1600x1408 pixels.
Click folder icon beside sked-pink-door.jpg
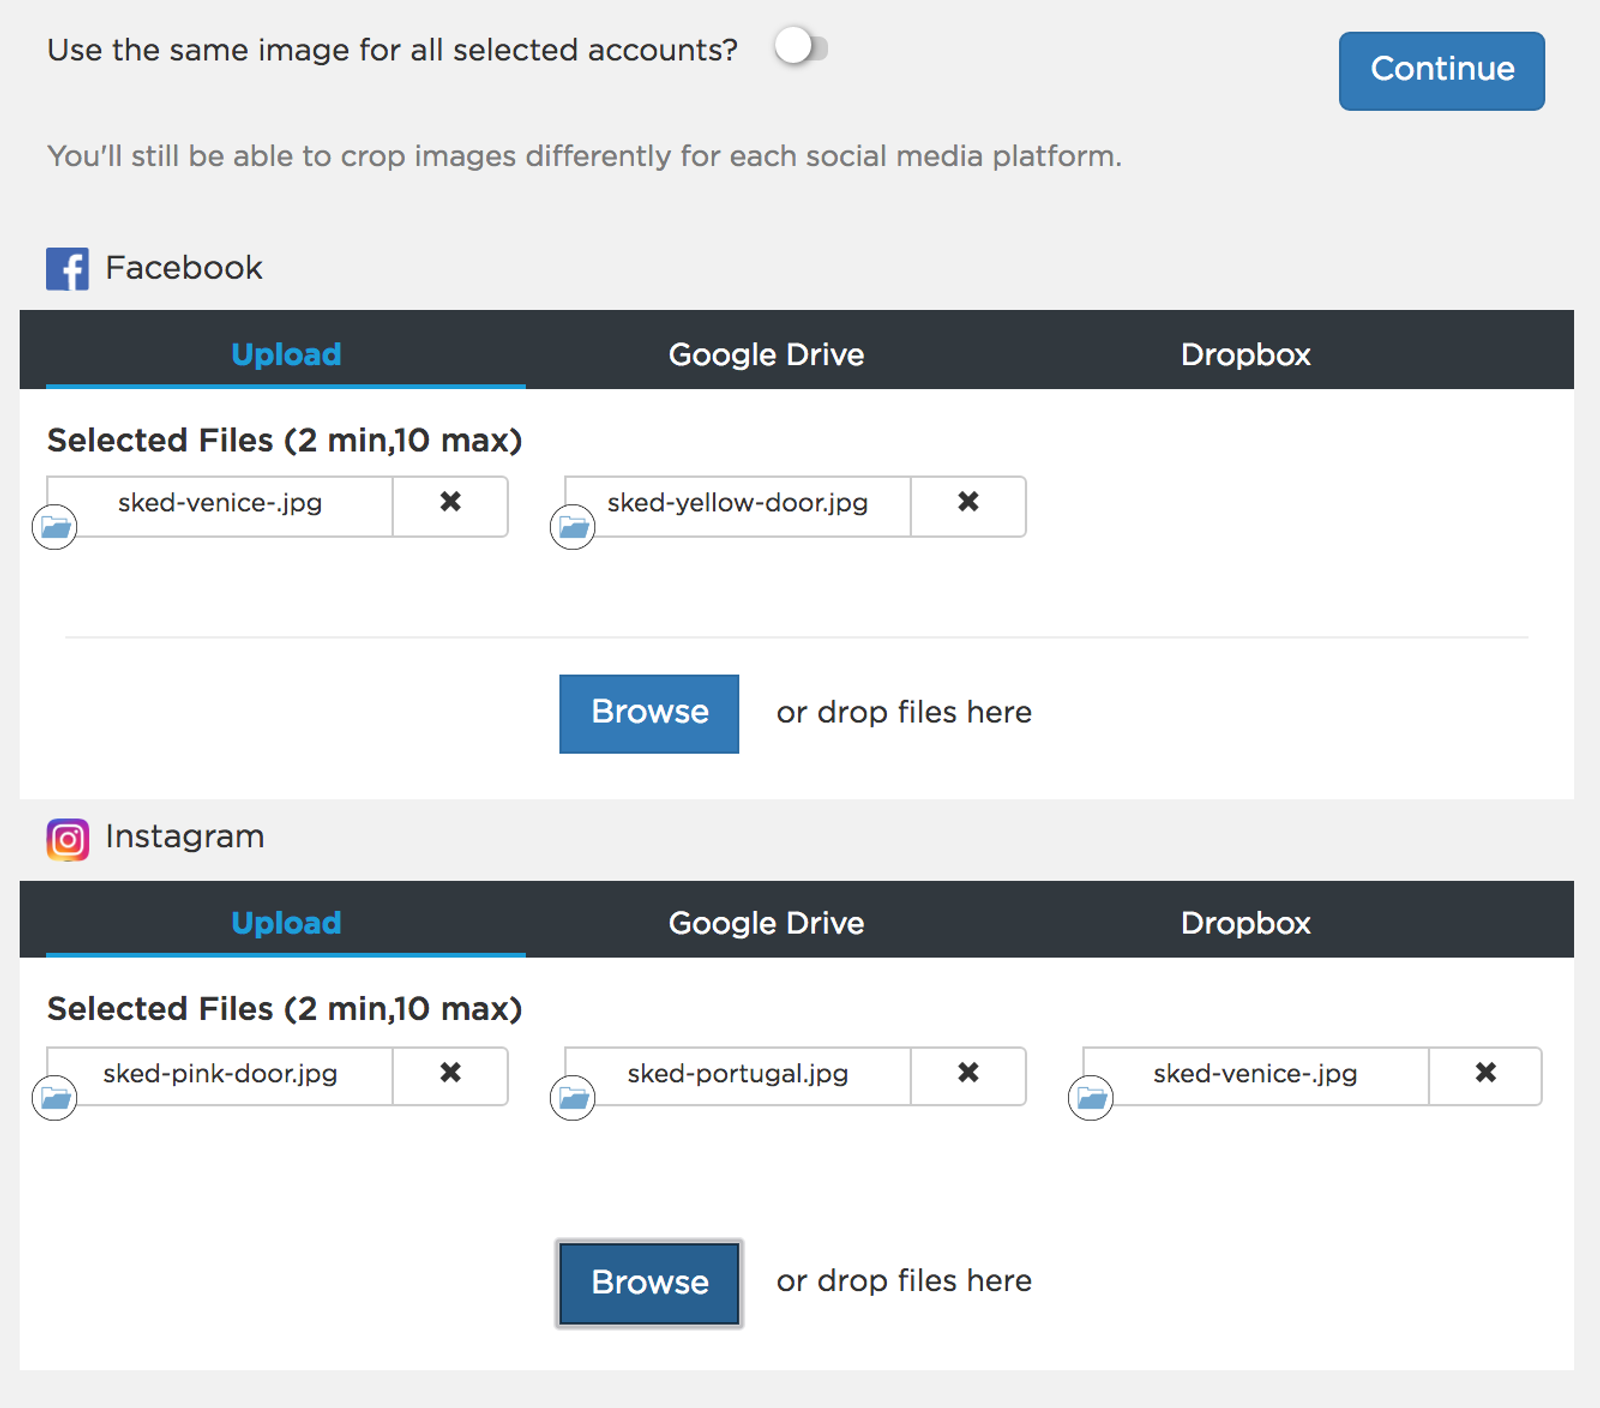click(55, 1098)
